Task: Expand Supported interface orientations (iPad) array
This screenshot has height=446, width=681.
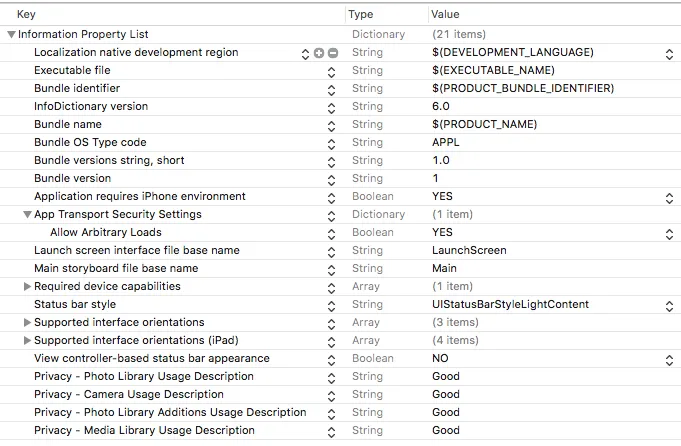Action: point(27,341)
